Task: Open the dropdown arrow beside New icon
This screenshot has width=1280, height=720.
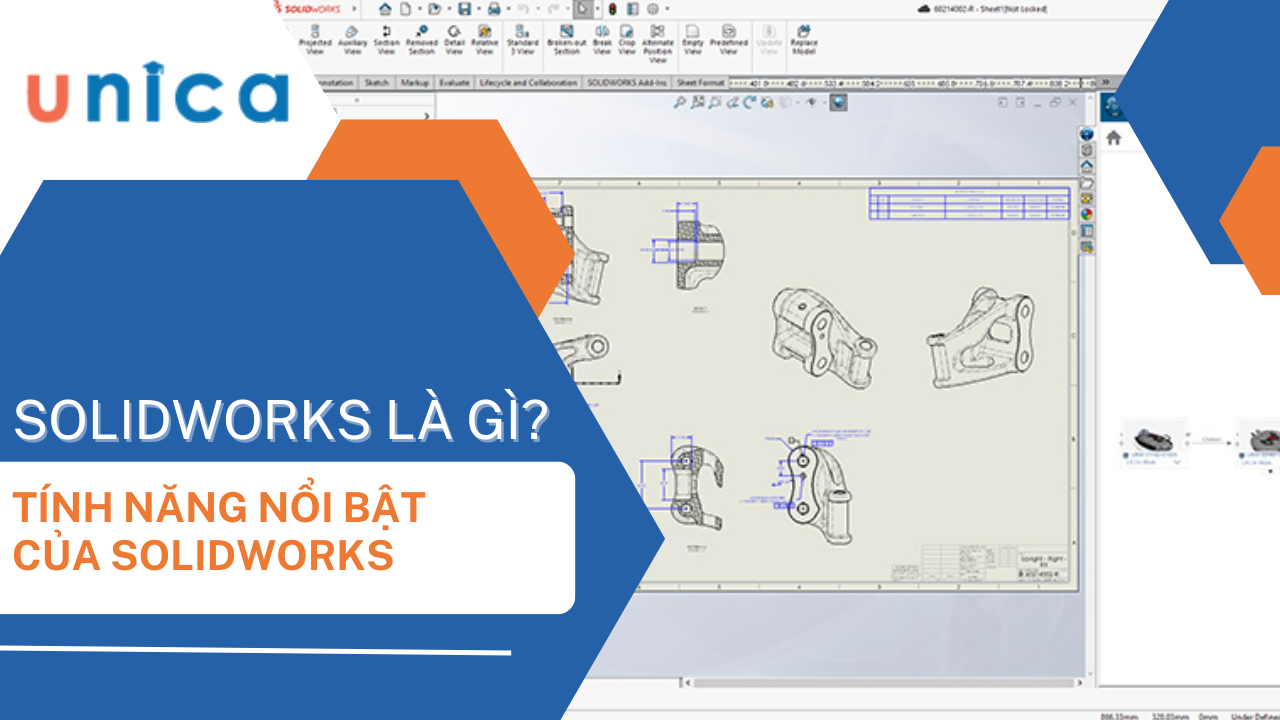Action: coord(419,9)
